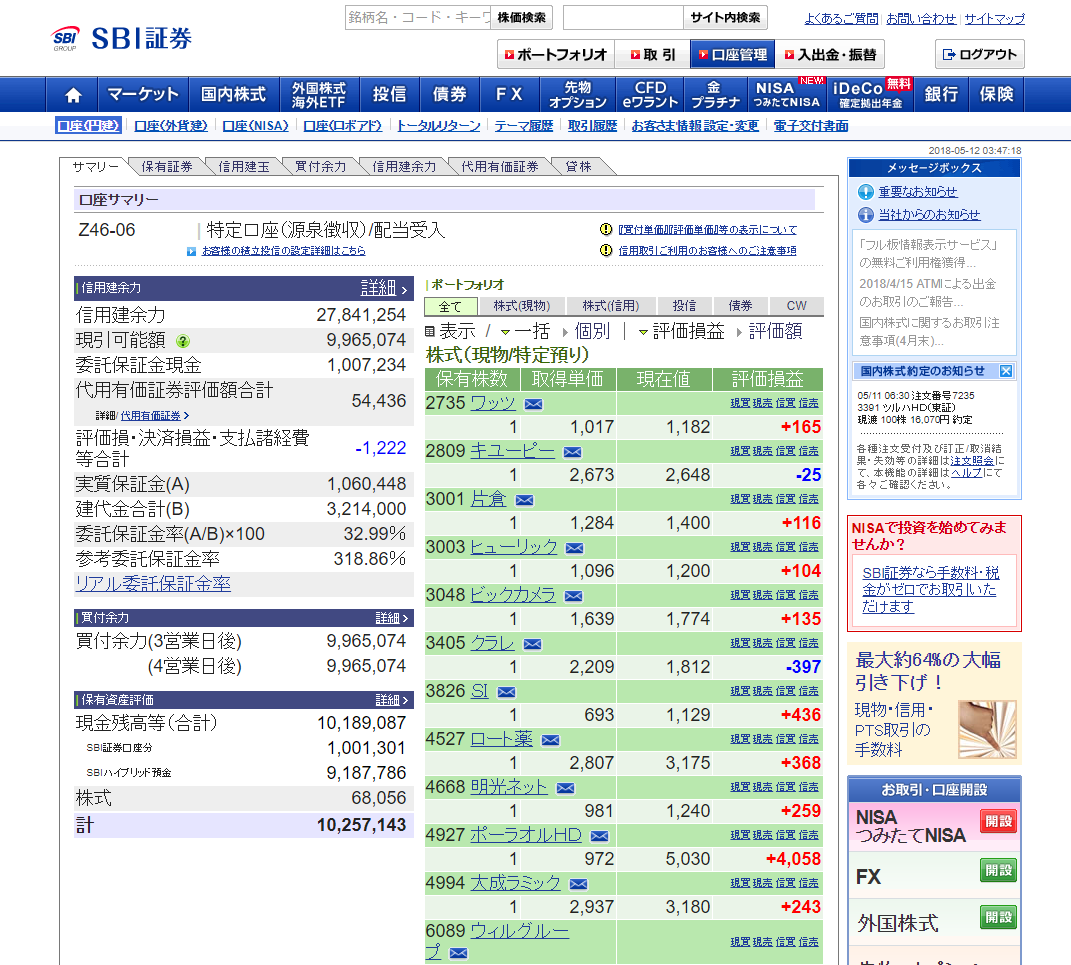Image resolution: width=1071 pixels, height=965 pixels.
Task: Select the 株式(現物) portfolio tab
Action: point(522,306)
